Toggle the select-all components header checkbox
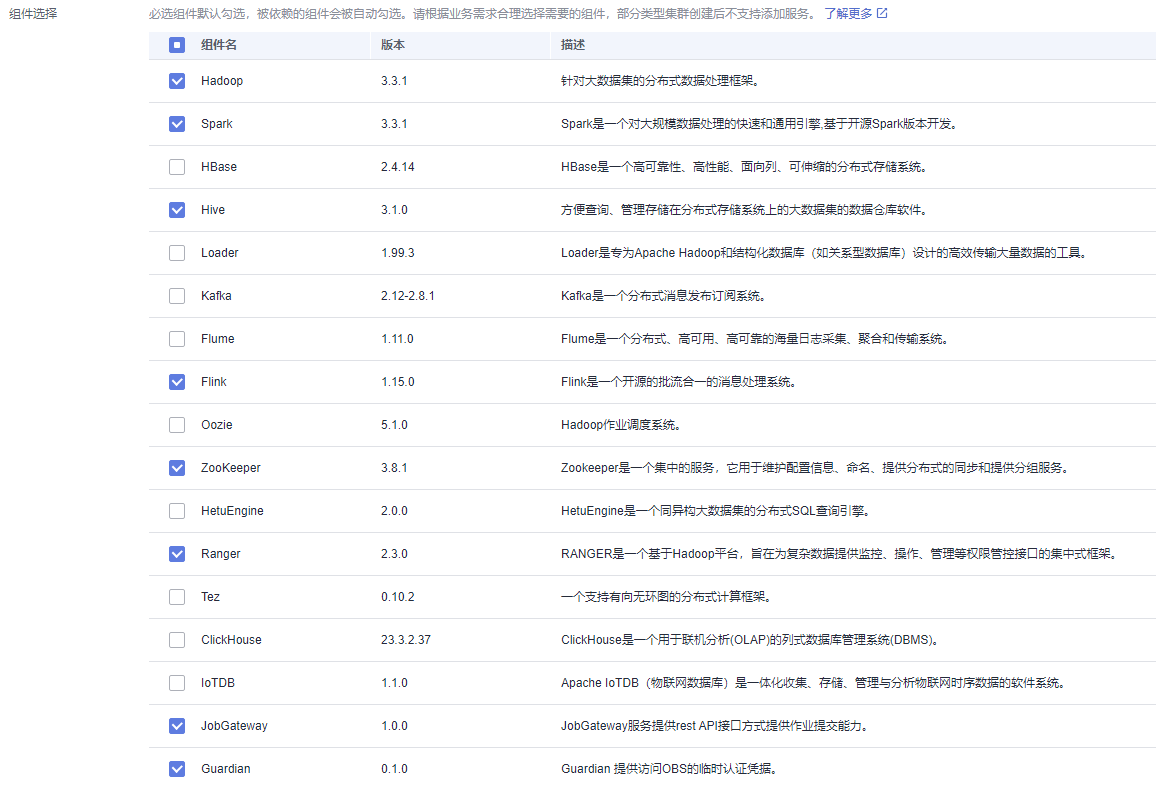This screenshot has height=790, width=1156. coord(177,45)
